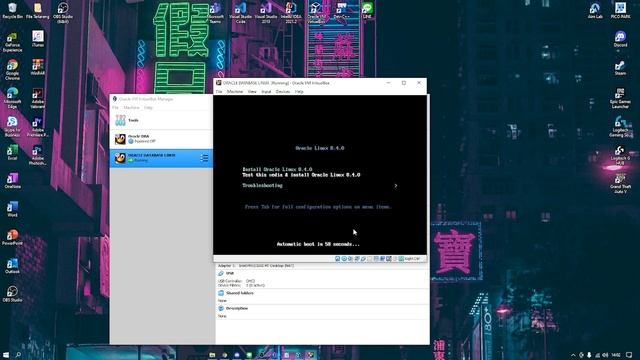Launch Skype for Business from the desktop
Screen dimensions: 640x360
click(x=12, y=127)
